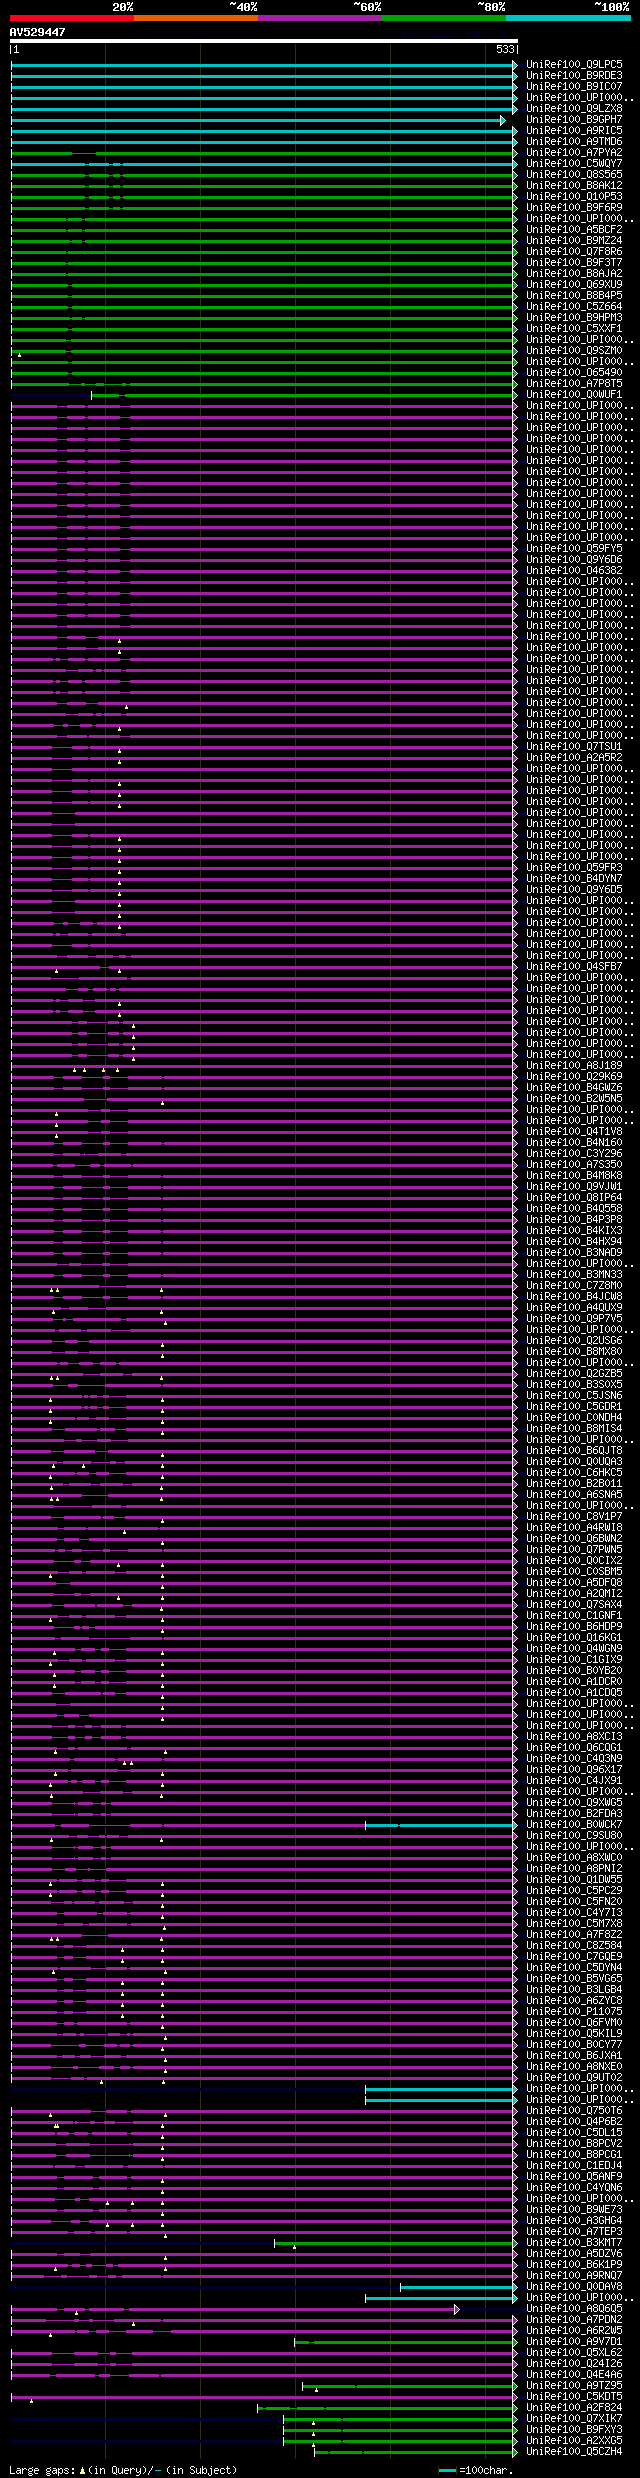Select label UniRef100_A8XWC0
The image size is (640, 2478).
tap(574, 1857)
